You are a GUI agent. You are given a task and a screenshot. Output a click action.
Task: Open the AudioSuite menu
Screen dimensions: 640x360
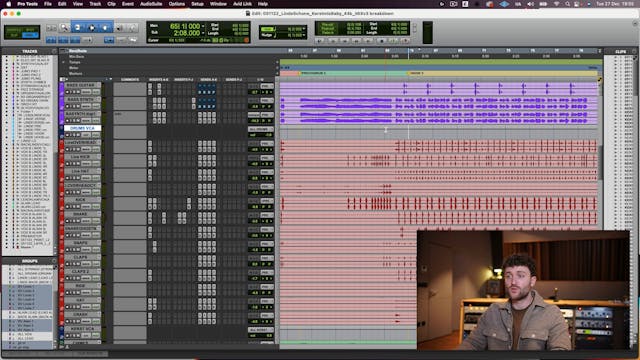click(151, 4)
